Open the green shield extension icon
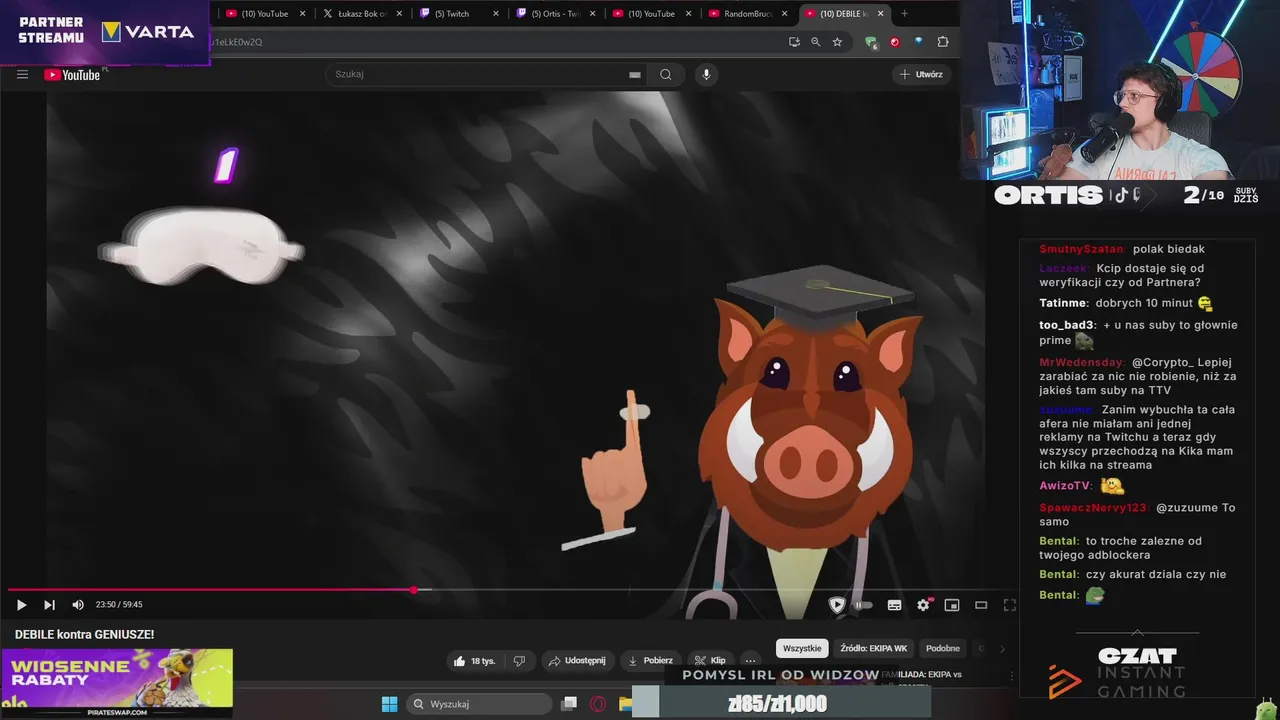This screenshot has height=720, width=1280. pos(871,42)
